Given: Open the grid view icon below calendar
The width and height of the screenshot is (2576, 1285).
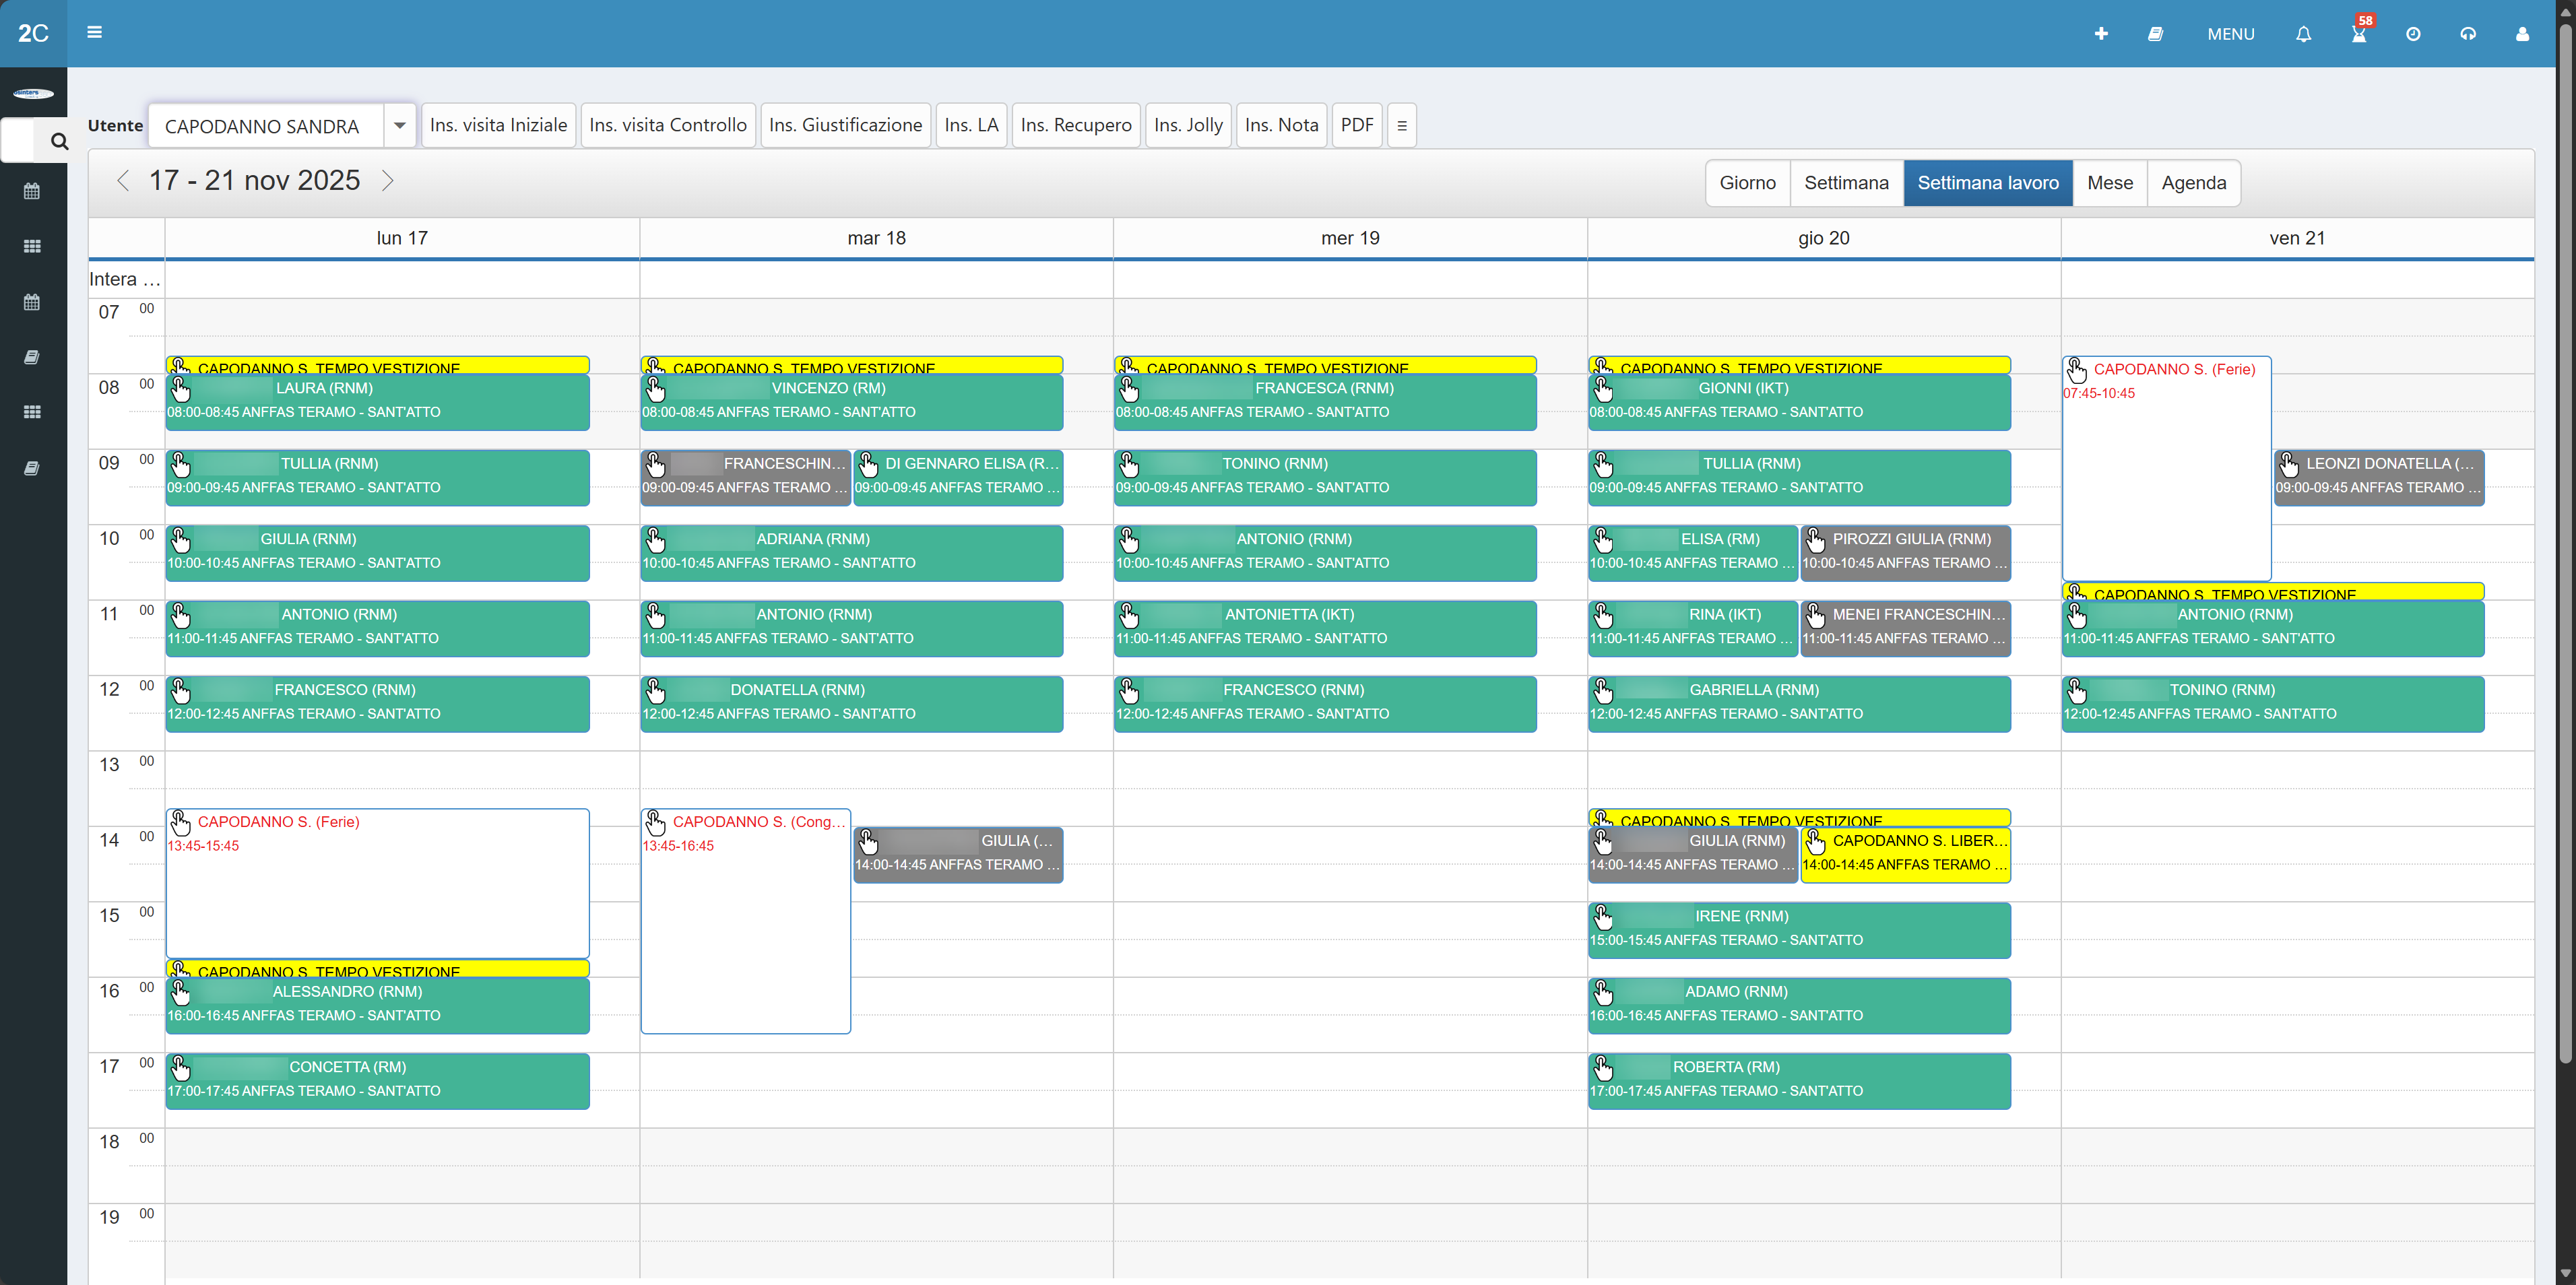Looking at the screenshot, I should [x=33, y=245].
